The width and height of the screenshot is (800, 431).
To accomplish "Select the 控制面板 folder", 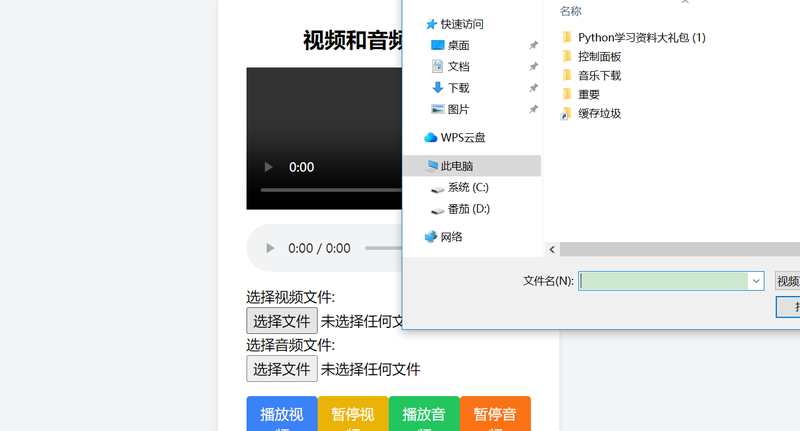I will point(599,57).
